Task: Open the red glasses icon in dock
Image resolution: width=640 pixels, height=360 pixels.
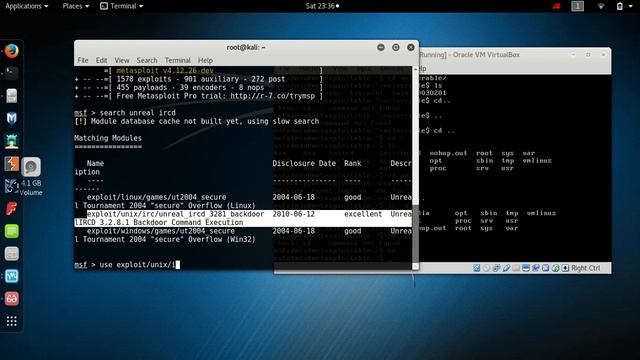Action: (11, 298)
